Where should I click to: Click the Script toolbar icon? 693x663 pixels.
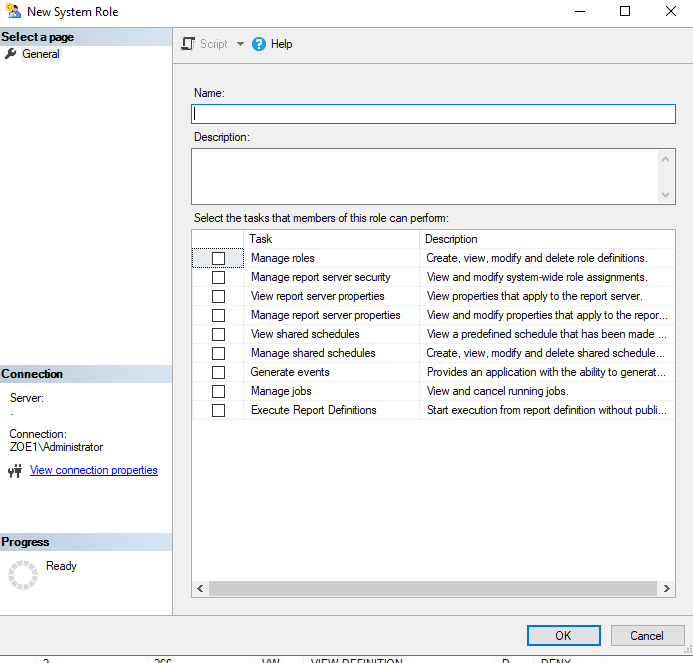(188, 44)
